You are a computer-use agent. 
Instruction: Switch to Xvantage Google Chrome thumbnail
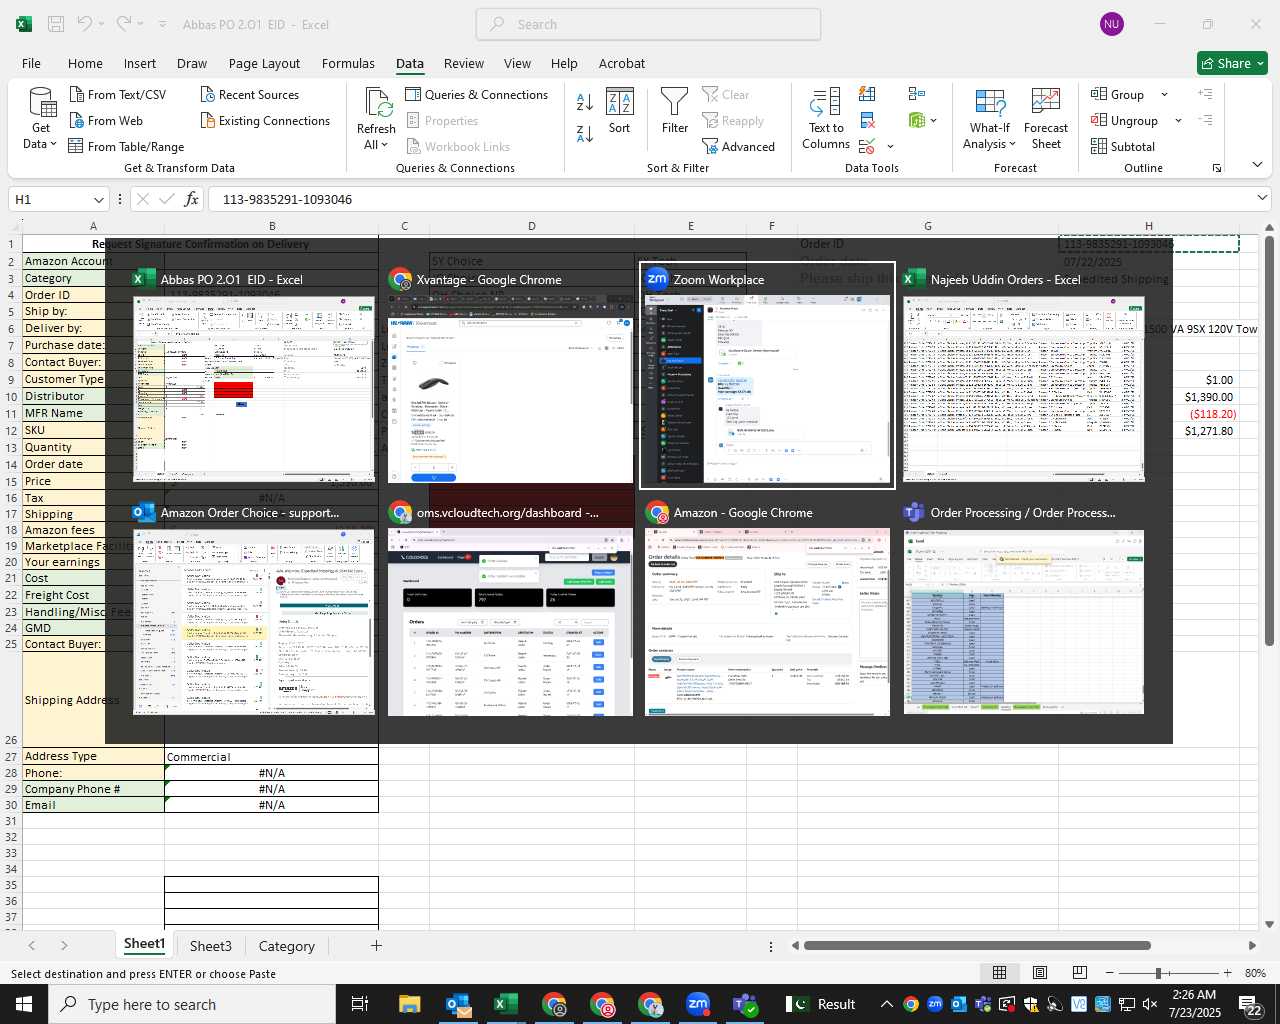point(510,376)
